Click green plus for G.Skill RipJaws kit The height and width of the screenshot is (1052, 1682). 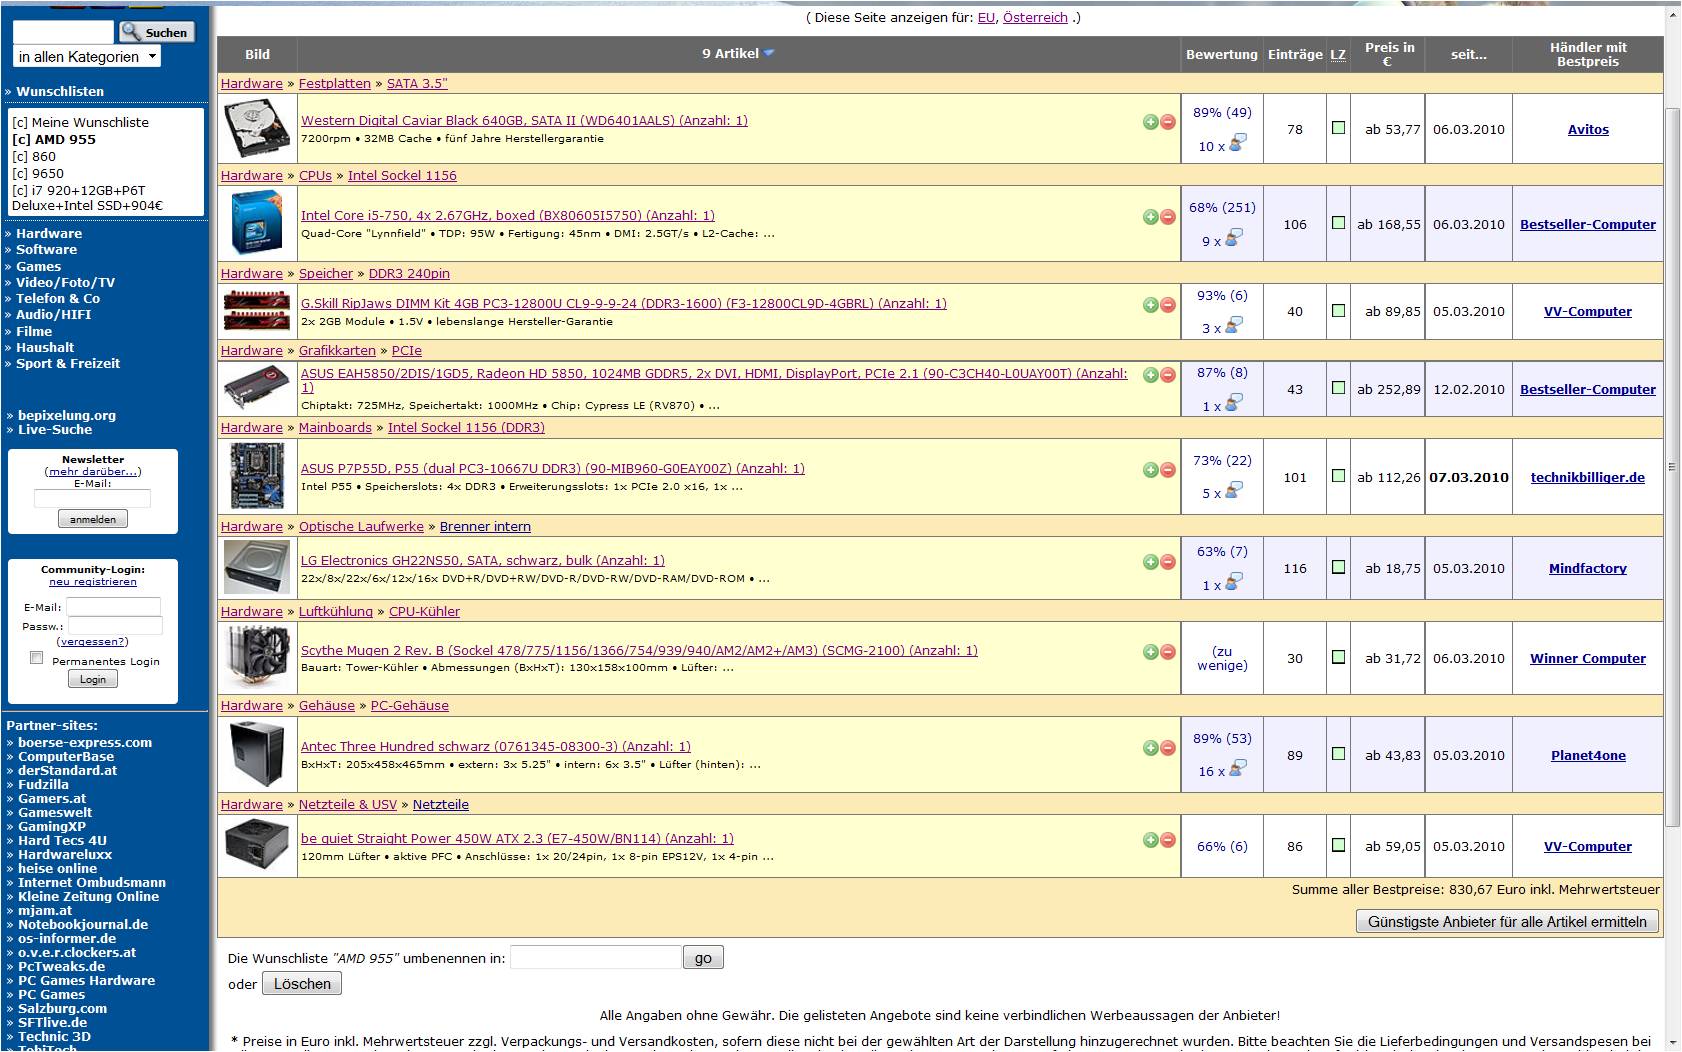(x=1150, y=305)
